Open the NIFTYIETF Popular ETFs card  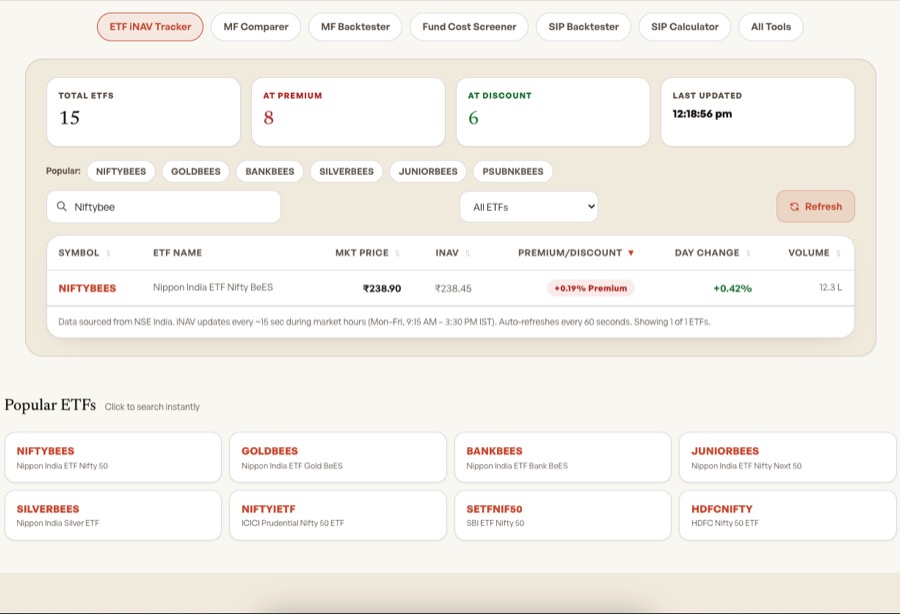338,515
